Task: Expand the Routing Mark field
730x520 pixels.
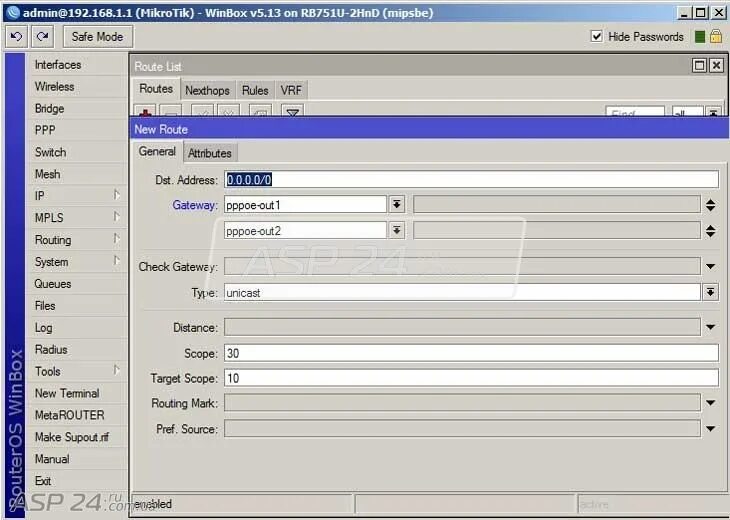Action: [x=710, y=403]
